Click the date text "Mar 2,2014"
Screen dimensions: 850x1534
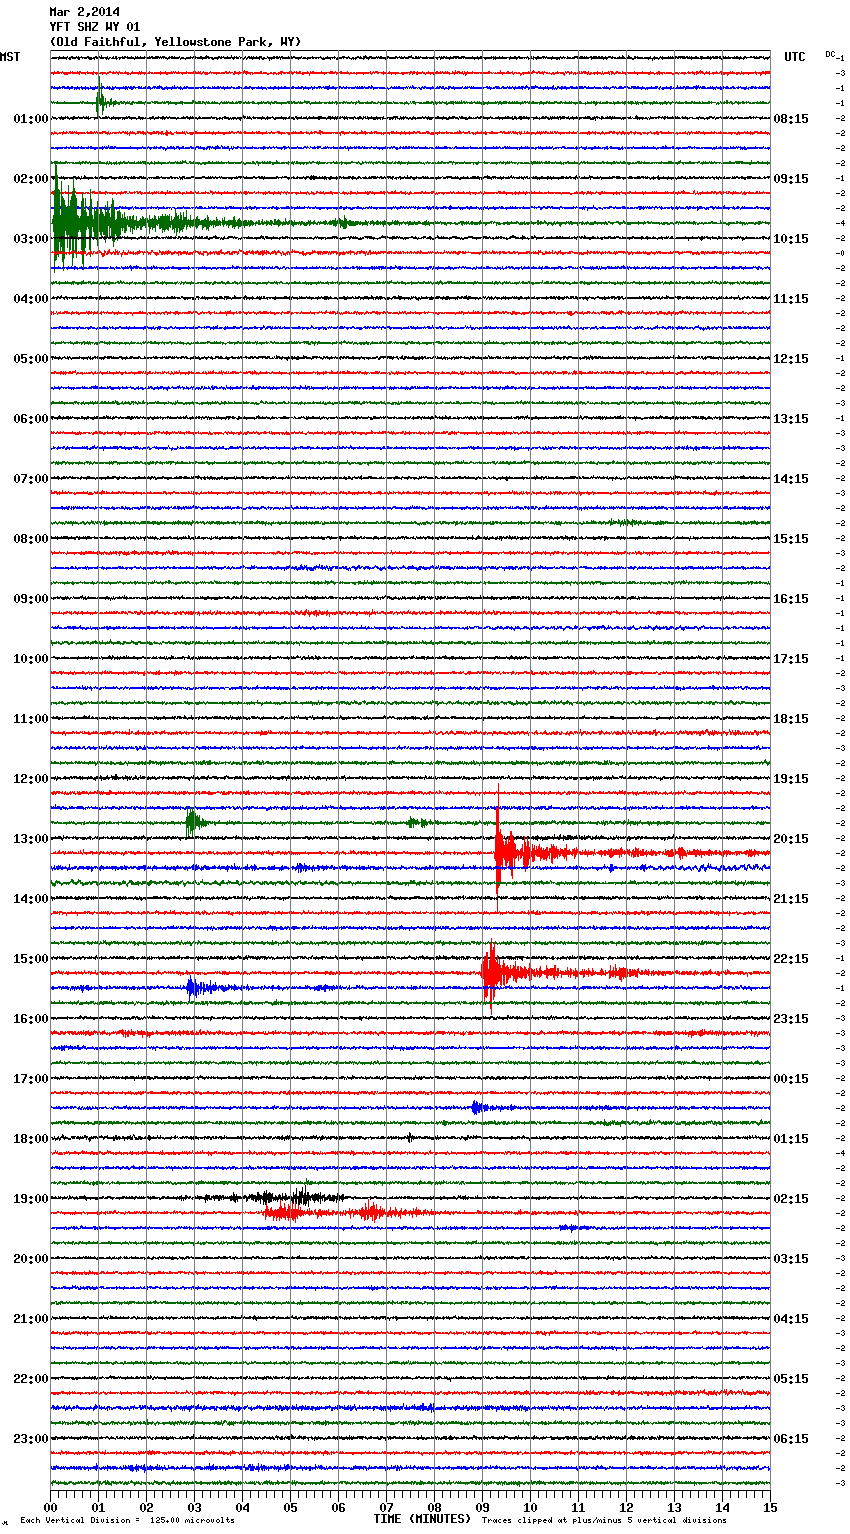click(84, 12)
